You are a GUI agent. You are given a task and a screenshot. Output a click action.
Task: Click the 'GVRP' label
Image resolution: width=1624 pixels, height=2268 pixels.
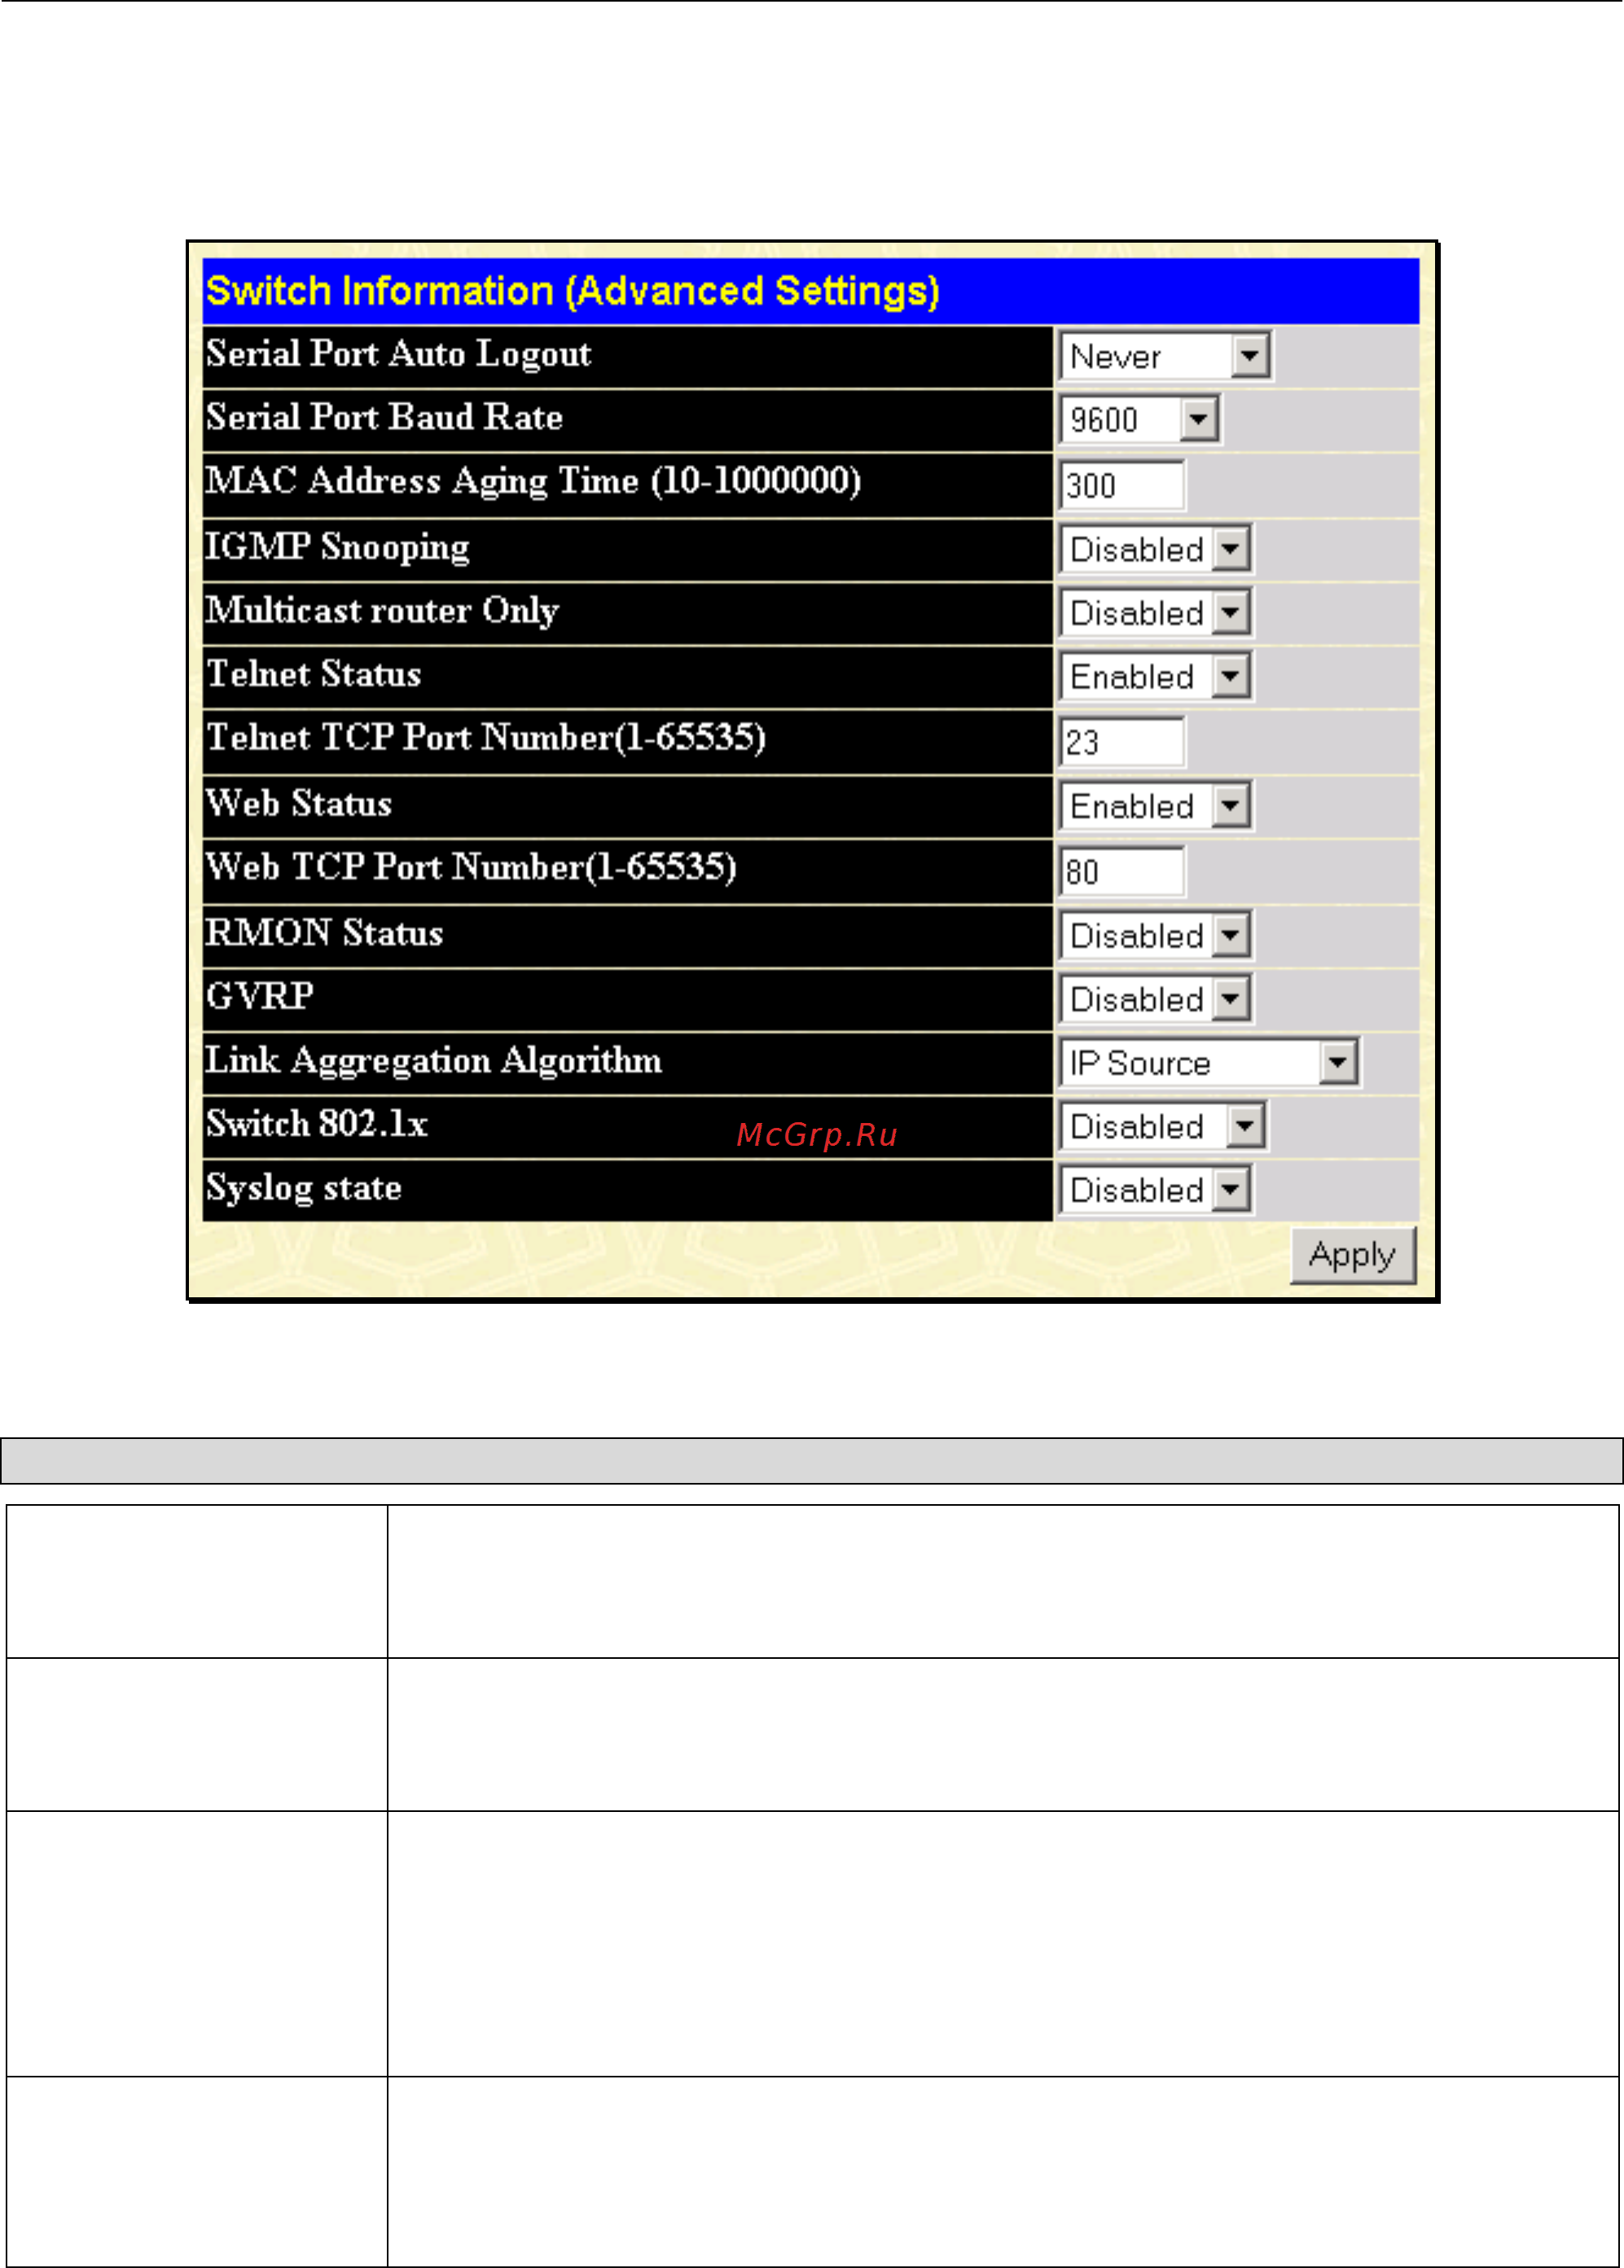click(259, 996)
